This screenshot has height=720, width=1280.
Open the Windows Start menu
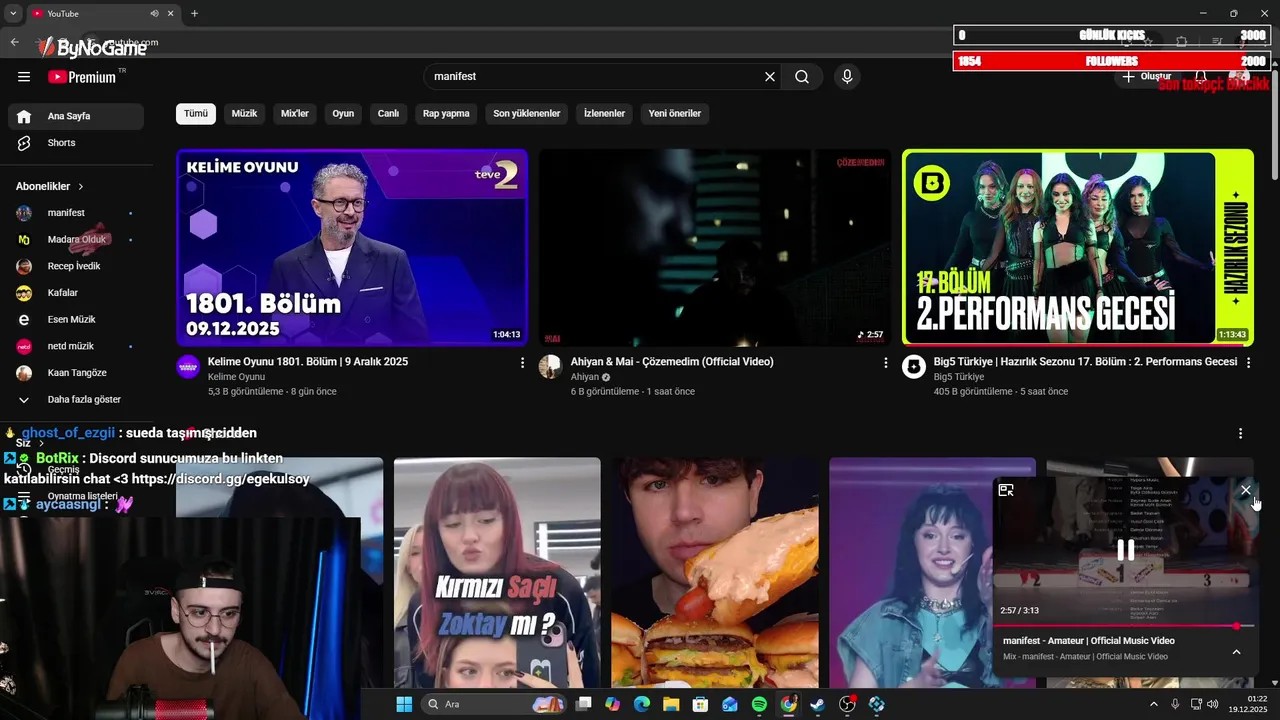pos(404,704)
